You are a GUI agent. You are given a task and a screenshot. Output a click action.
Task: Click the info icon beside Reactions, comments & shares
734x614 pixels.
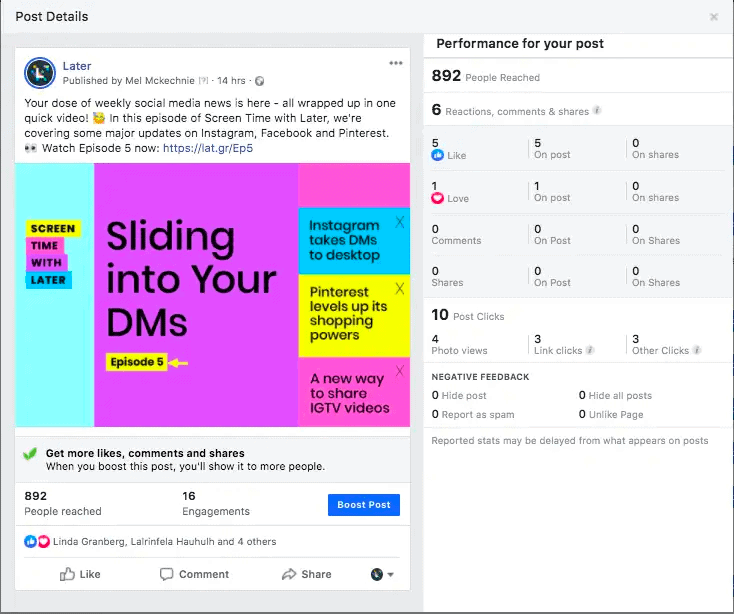pos(597,111)
